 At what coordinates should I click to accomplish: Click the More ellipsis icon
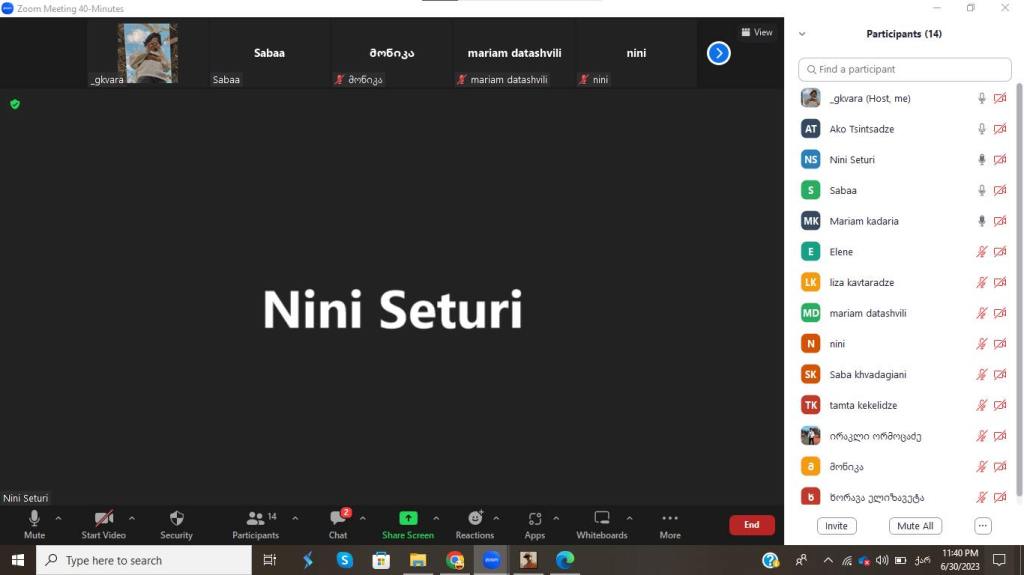pyautogui.click(x=670, y=518)
